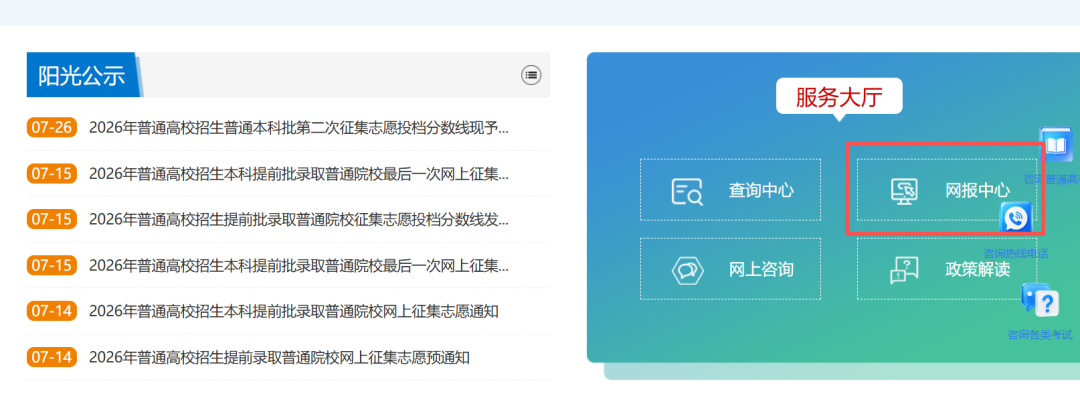Select the 阳光公示 section tab
The height and width of the screenshot is (408, 1080).
(84, 74)
